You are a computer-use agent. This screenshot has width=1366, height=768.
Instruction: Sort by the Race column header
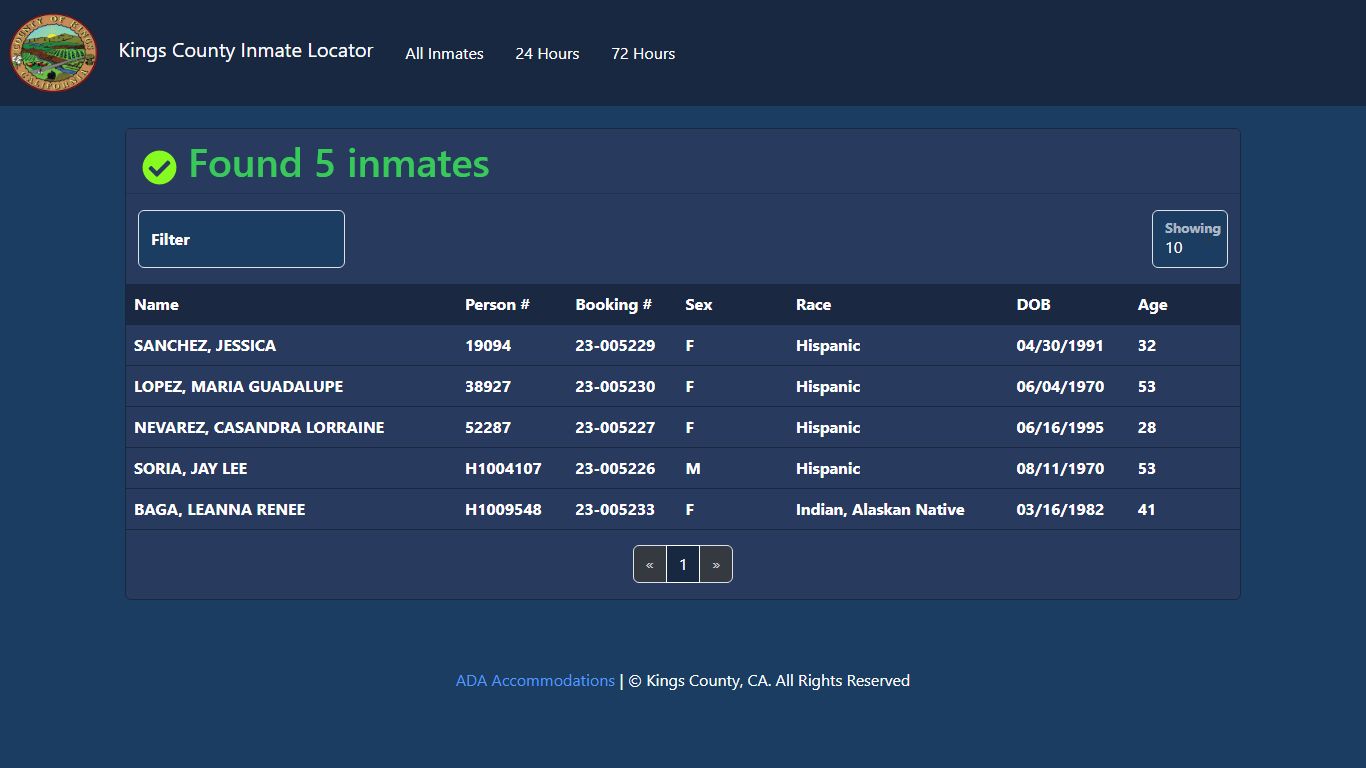coord(813,305)
